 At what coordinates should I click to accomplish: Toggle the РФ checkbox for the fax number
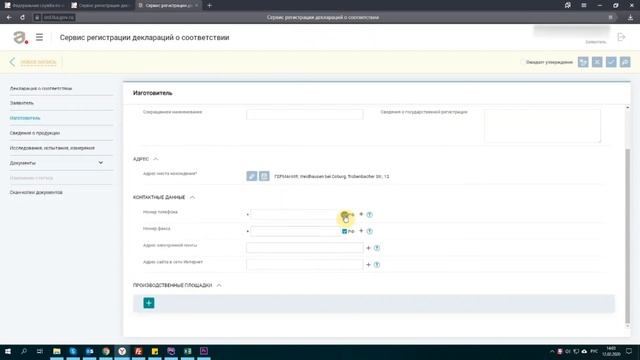[x=344, y=231]
